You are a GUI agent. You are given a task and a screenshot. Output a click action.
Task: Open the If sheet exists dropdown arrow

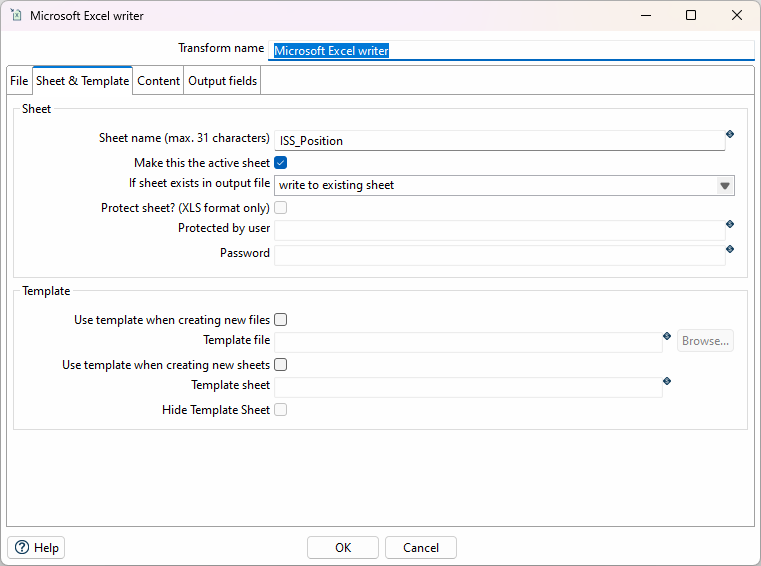(x=725, y=185)
